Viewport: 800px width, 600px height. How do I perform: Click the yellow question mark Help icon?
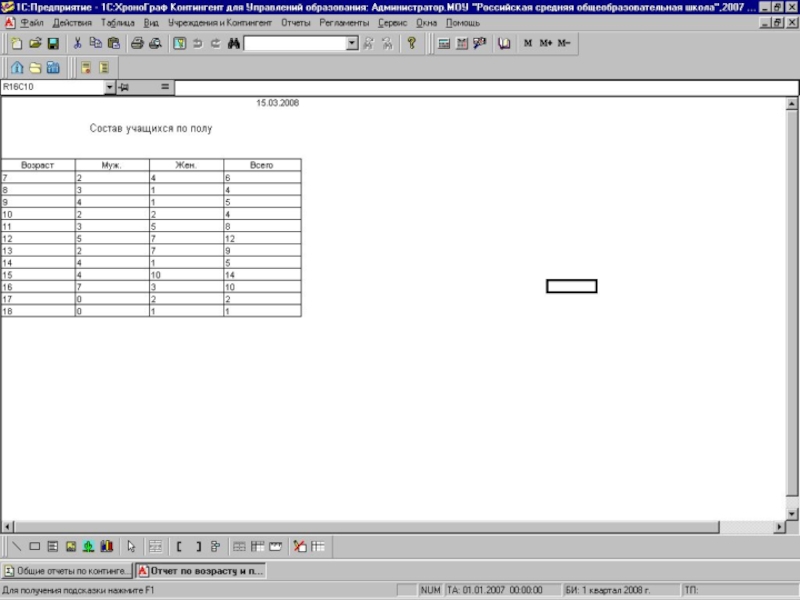[411, 44]
